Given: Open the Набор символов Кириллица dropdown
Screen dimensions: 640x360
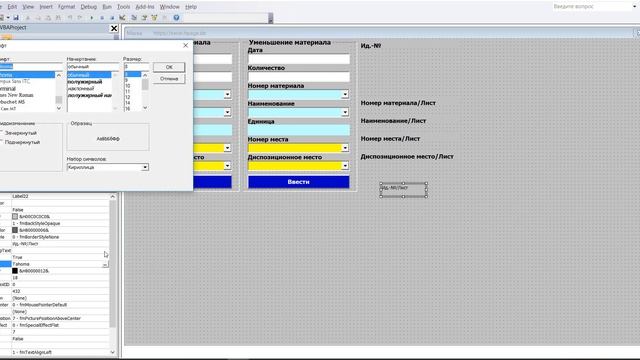Looking at the screenshot, I should (145, 167).
